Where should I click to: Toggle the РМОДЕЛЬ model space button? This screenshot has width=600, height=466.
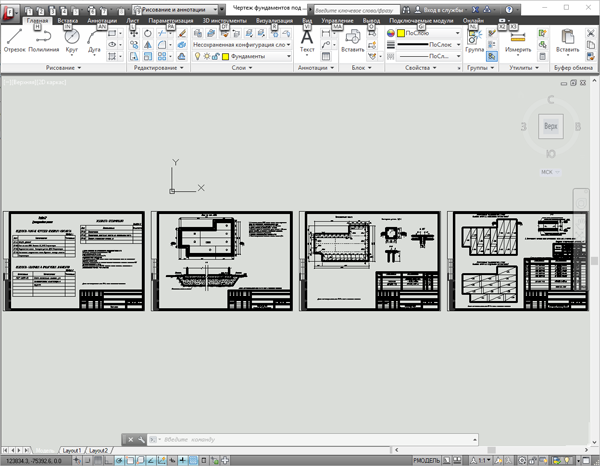click(x=427, y=461)
